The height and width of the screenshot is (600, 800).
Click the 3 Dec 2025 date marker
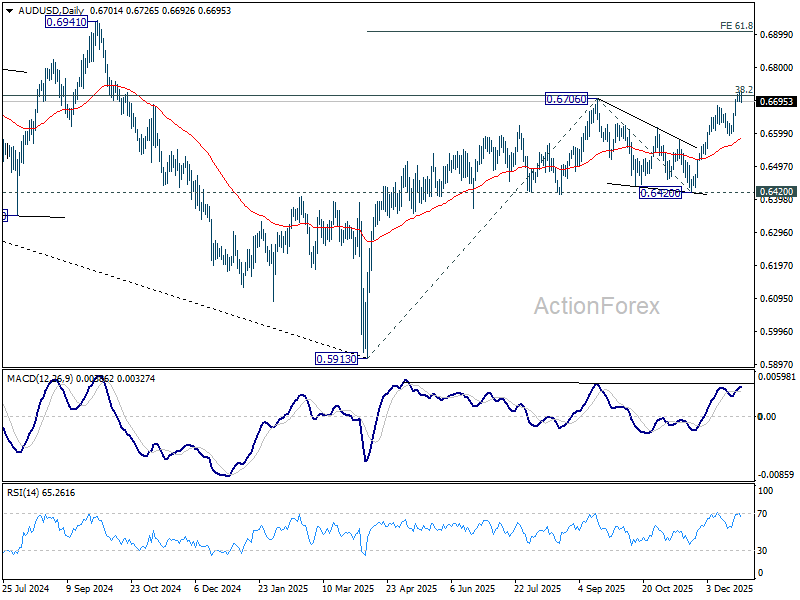point(730,588)
